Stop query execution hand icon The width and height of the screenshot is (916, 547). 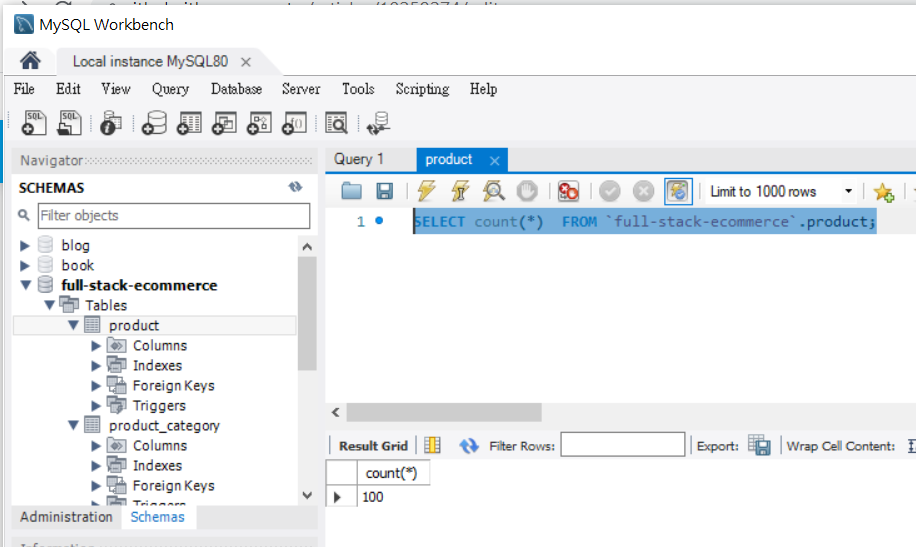(527, 191)
